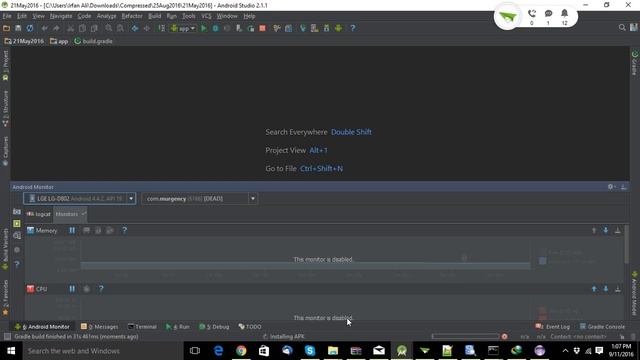Image resolution: width=640 pixels, height=360 pixels.
Task: Open the Navigate menu
Action: 61,16
